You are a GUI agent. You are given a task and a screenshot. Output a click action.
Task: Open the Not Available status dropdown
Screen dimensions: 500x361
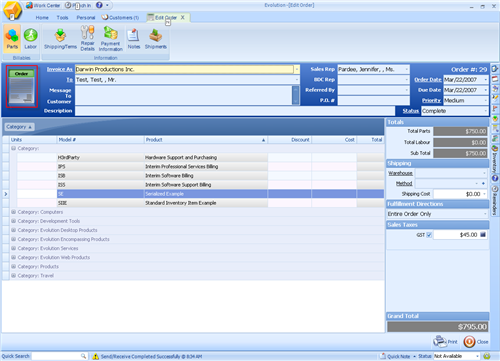coord(477,356)
